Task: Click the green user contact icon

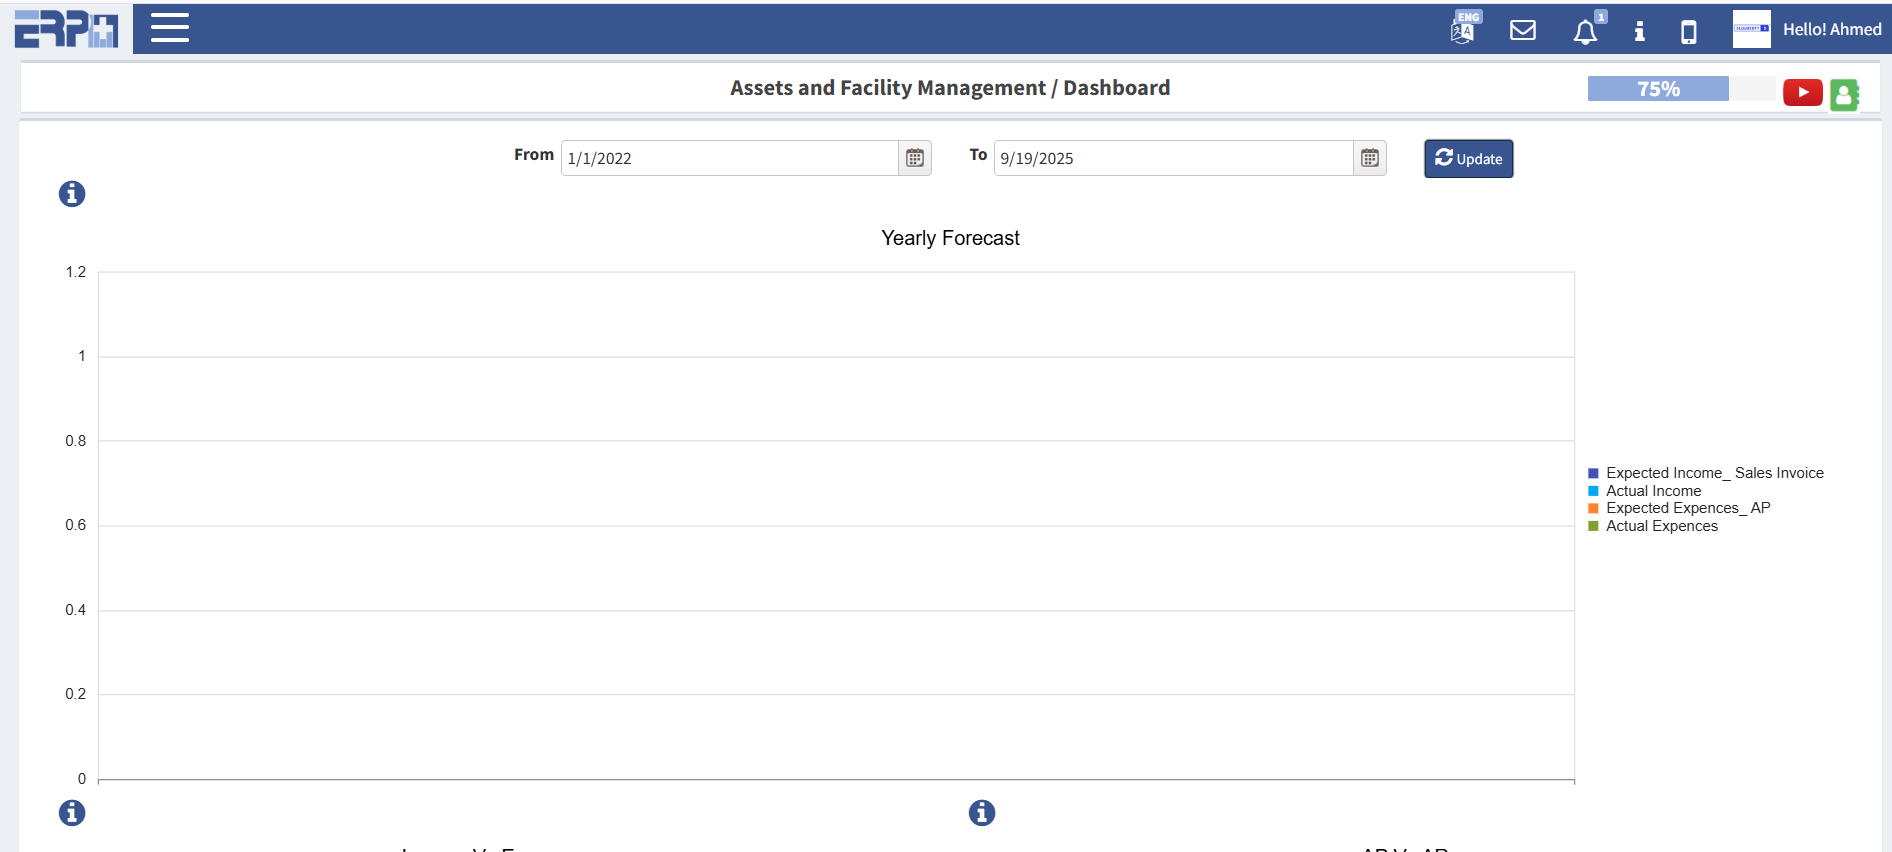Action: point(1844,95)
